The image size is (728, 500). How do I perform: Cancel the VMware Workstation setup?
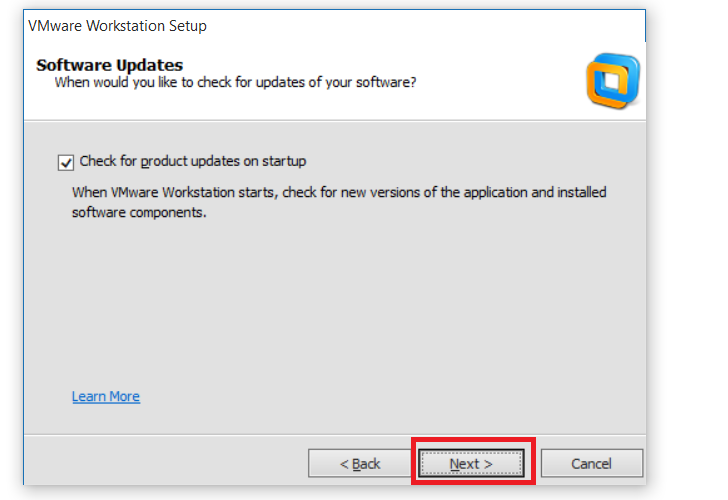coord(591,464)
